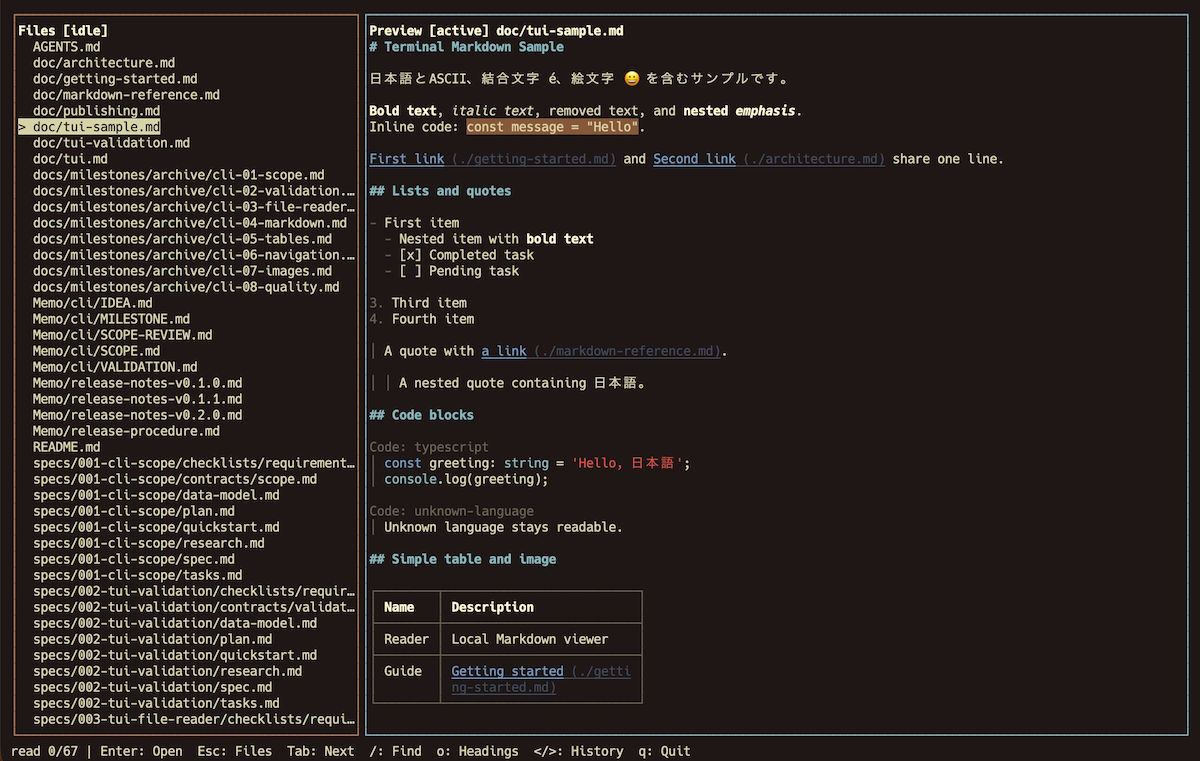
Task: Open specs/002-tui-validation/spec.md
Action: pos(153,687)
